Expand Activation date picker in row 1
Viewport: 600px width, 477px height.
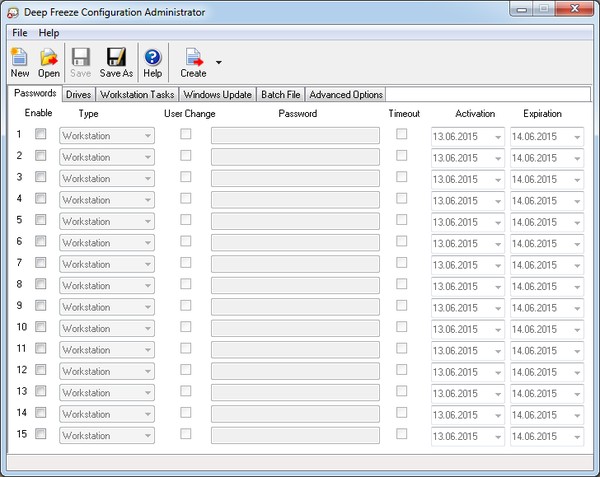click(x=497, y=136)
